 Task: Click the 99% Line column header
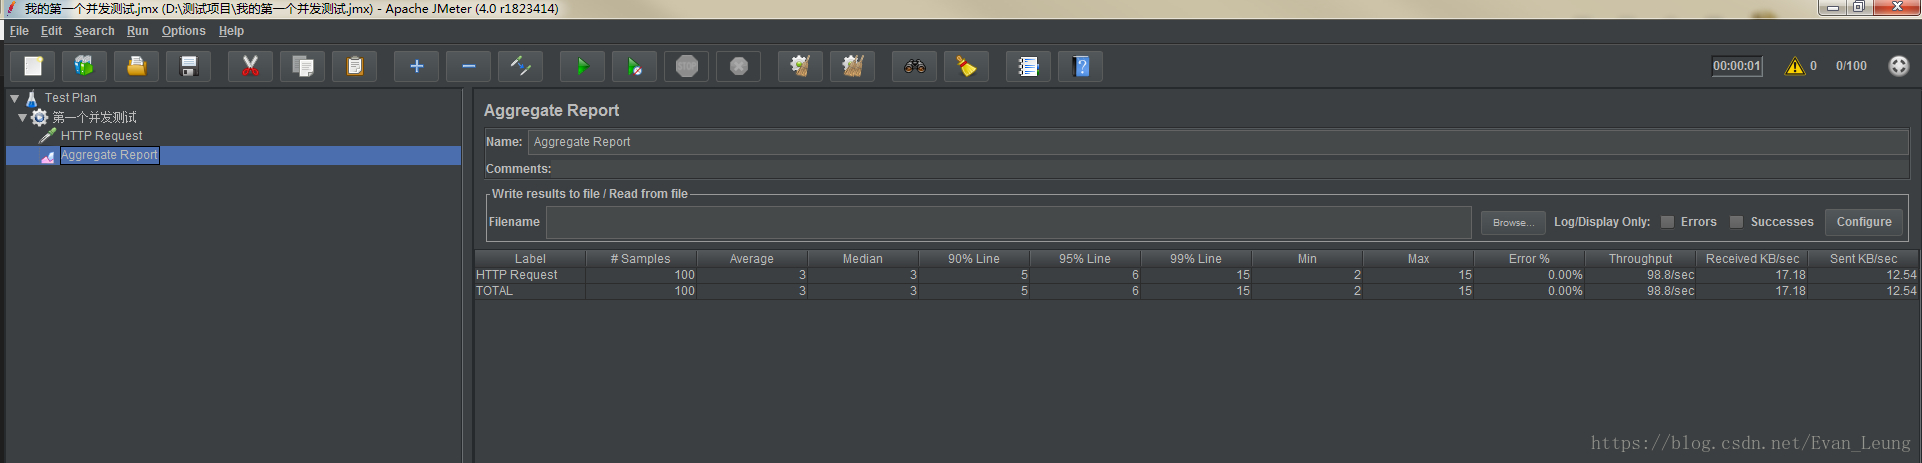(x=1196, y=259)
